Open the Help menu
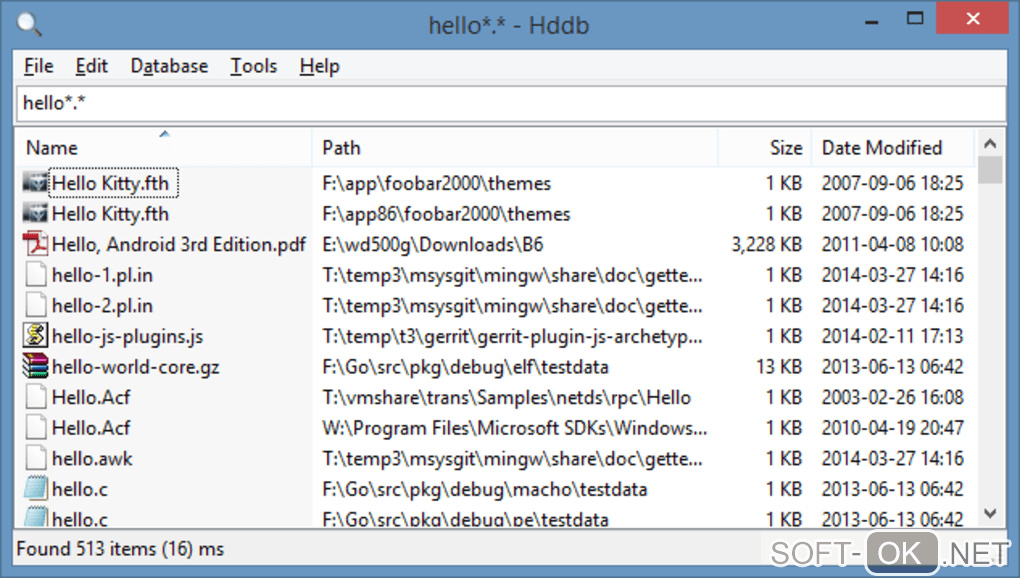 [319, 66]
